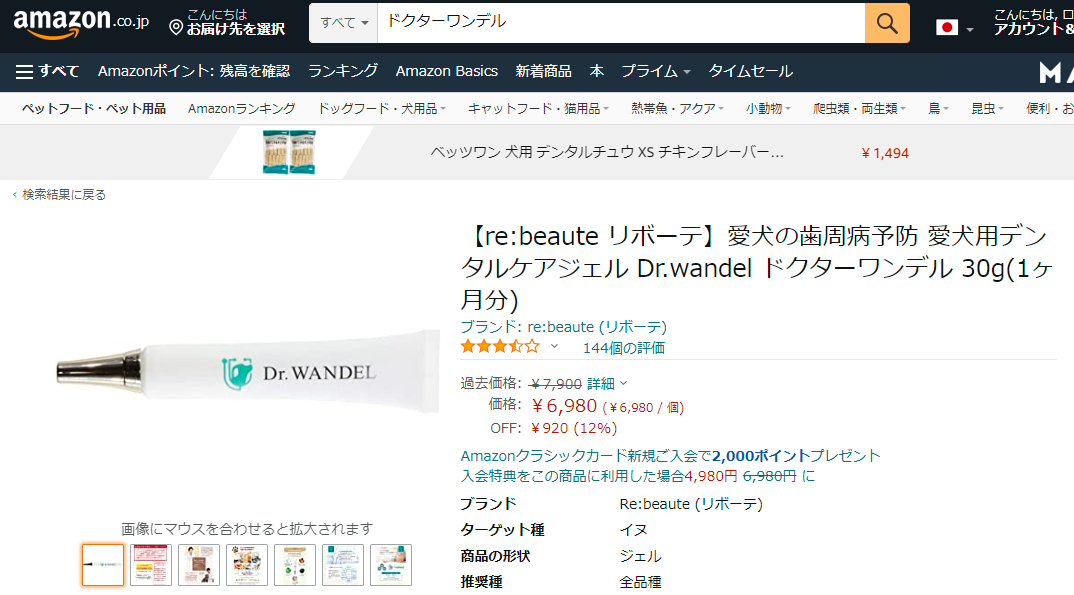Image resolution: width=1074 pixels, height=595 pixels.
Task: Select third thumbnail showing doctor
Action: [x=199, y=565]
